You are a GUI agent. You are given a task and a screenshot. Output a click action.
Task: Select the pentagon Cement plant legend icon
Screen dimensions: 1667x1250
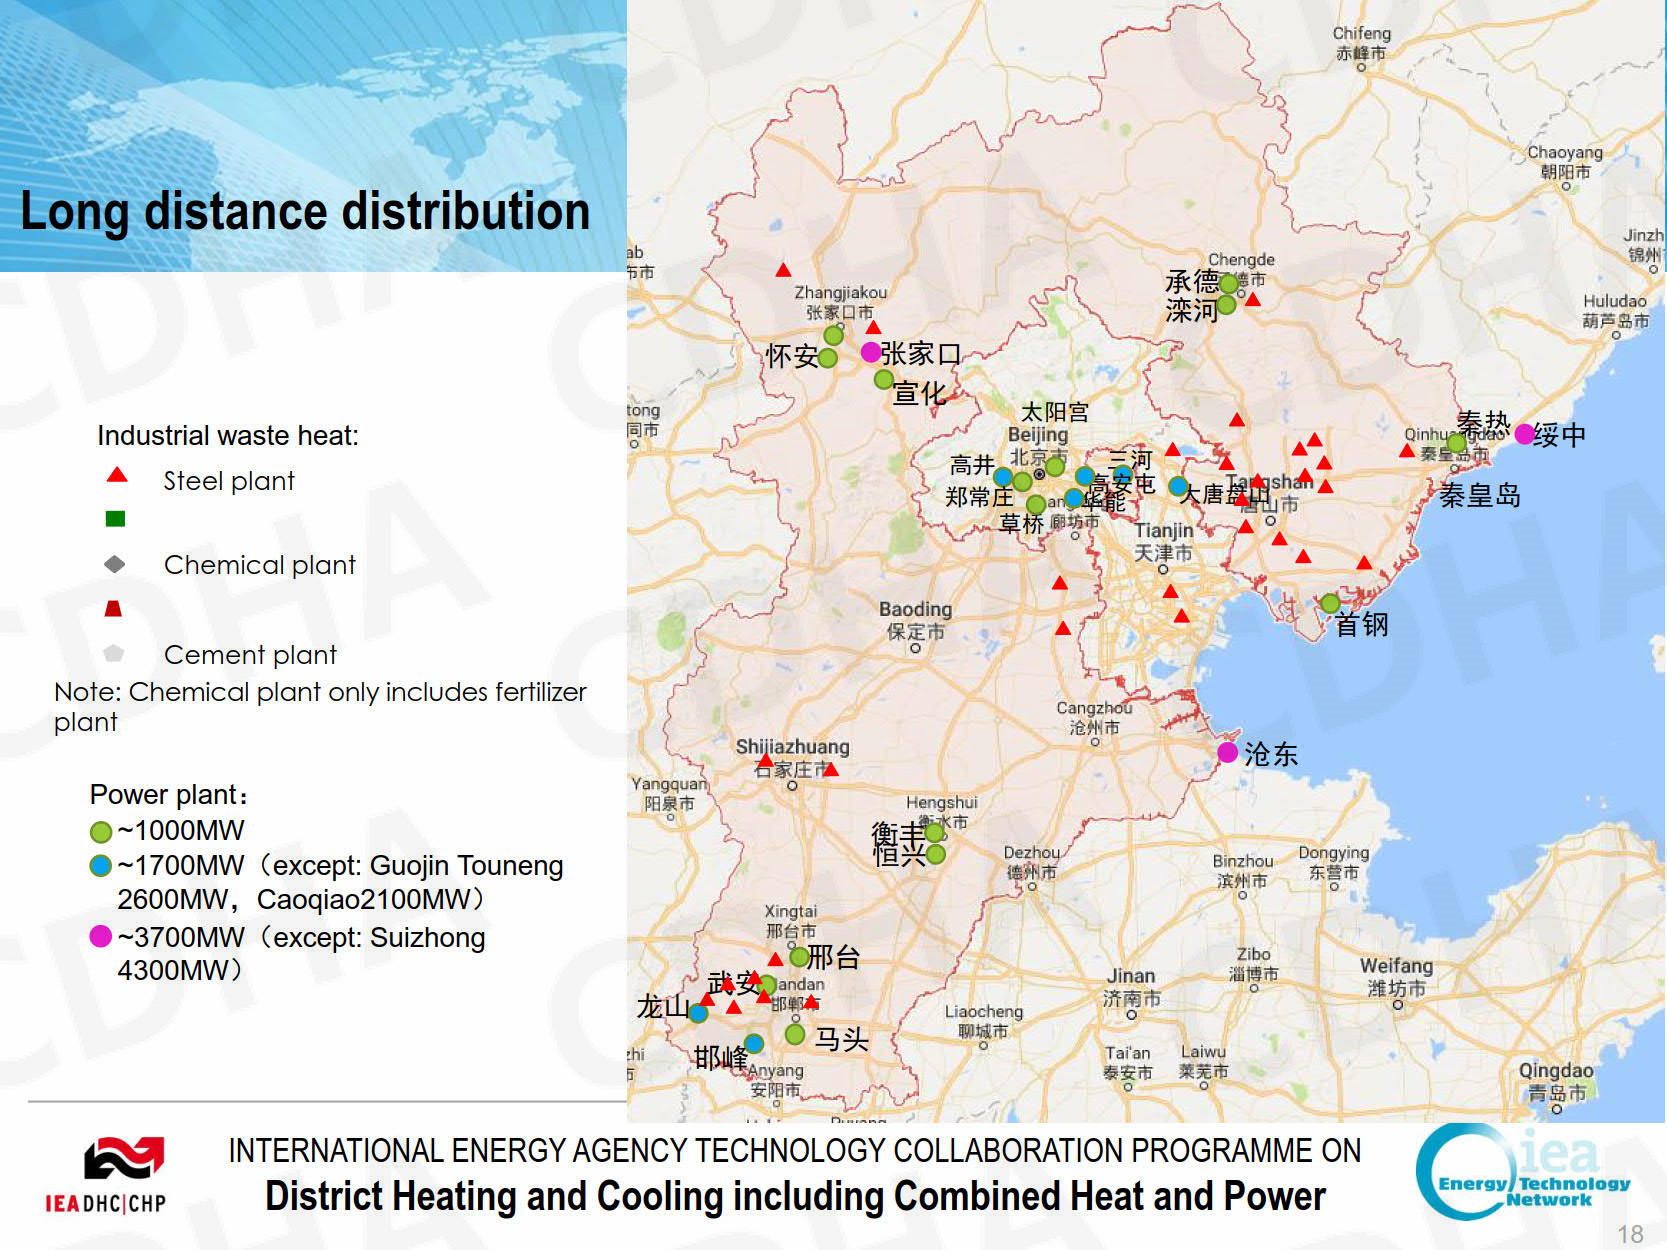point(114,653)
